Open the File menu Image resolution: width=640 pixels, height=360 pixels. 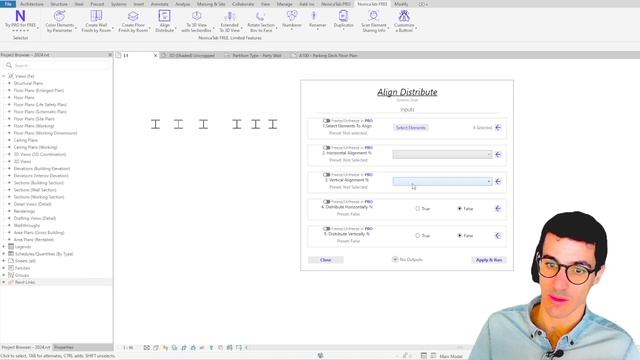point(8,4)
